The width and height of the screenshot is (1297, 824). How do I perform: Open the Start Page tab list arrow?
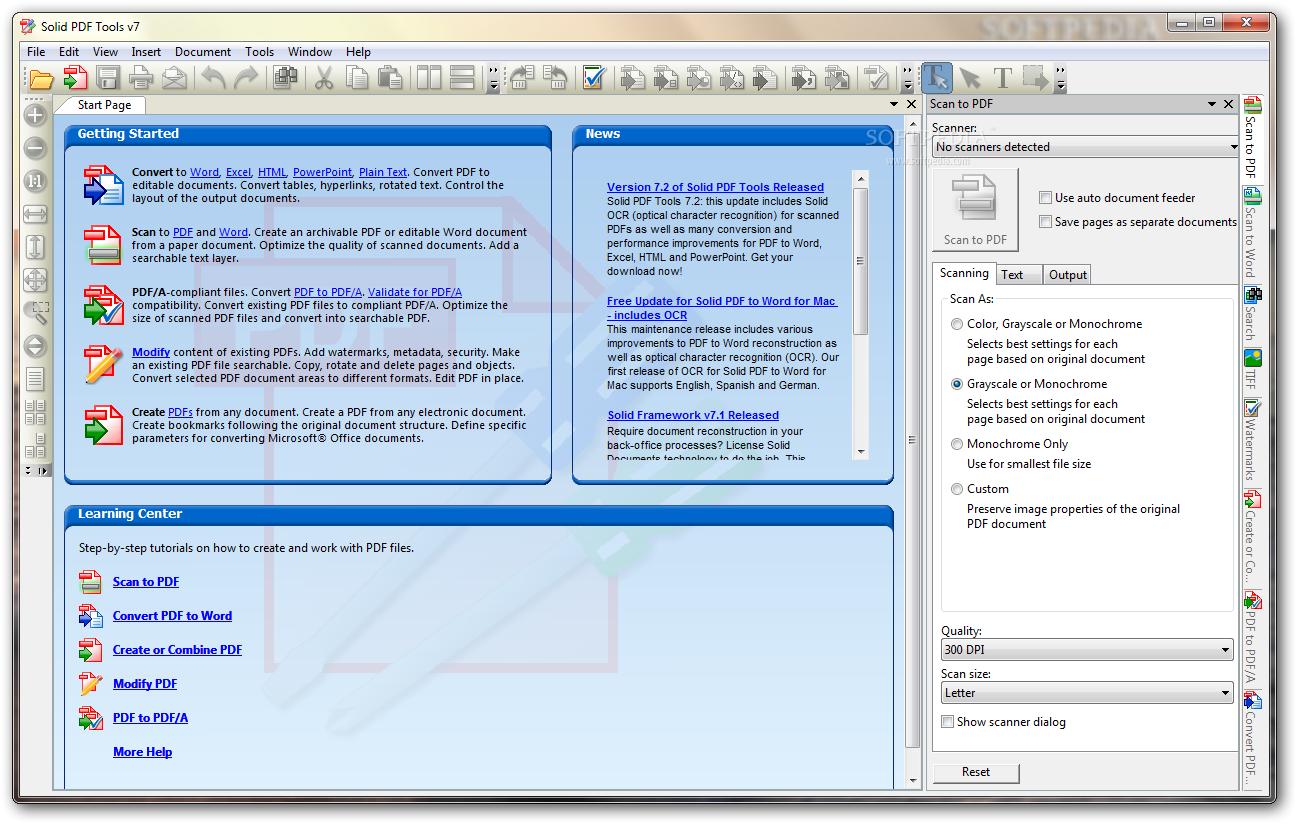894,104
